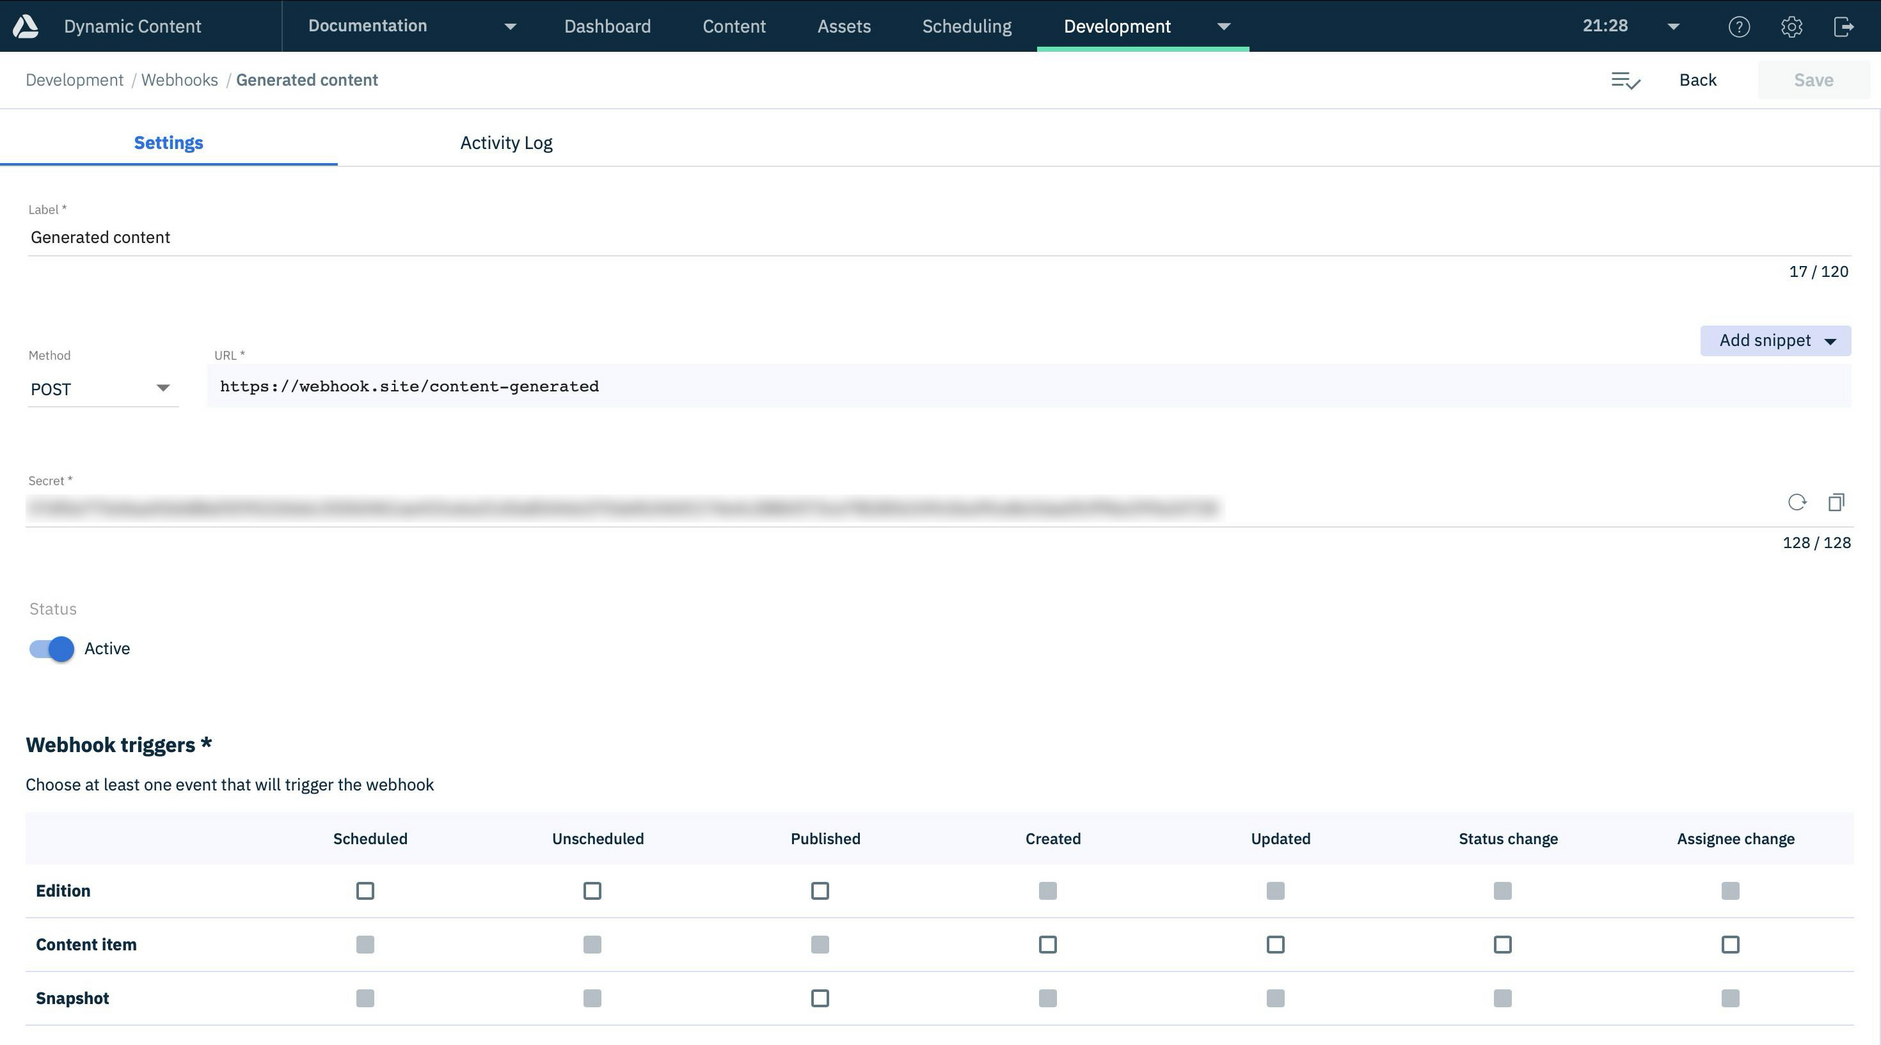The image size is (1881, 1045).
Task: Click the "Assignee change" column header
Action: click(x=1735, y=839)
